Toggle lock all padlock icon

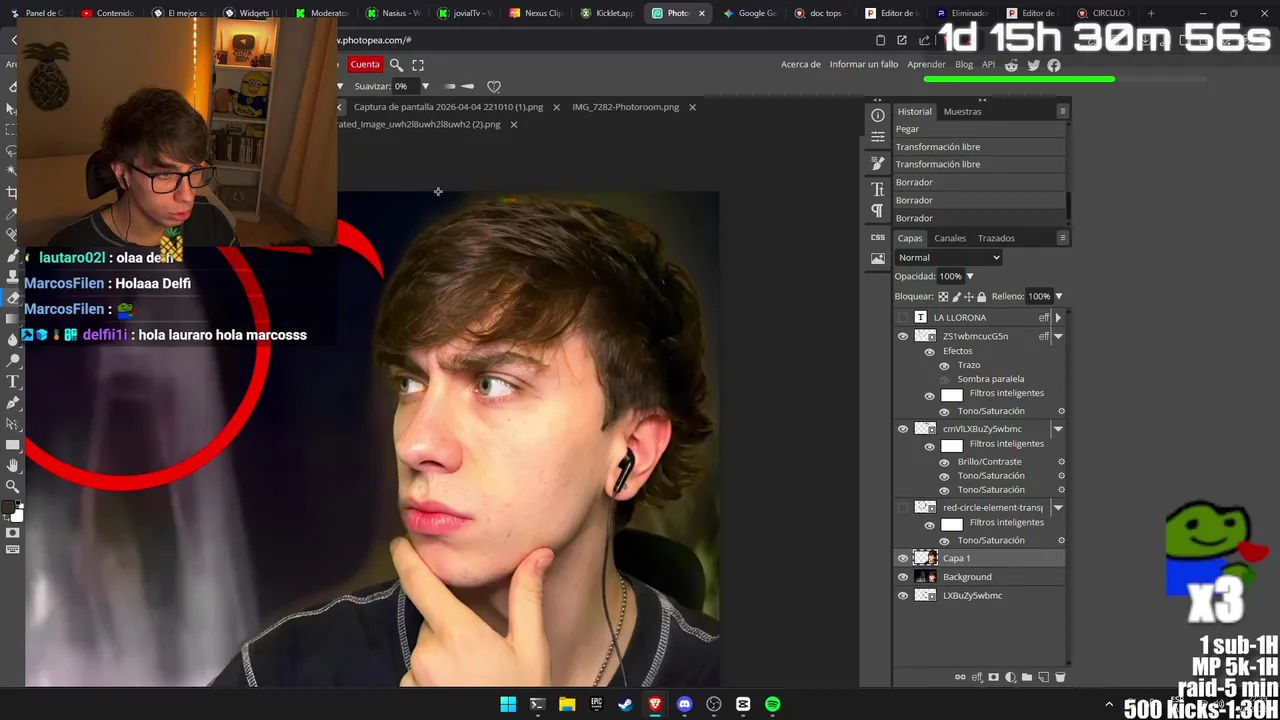tap(981, 296)
